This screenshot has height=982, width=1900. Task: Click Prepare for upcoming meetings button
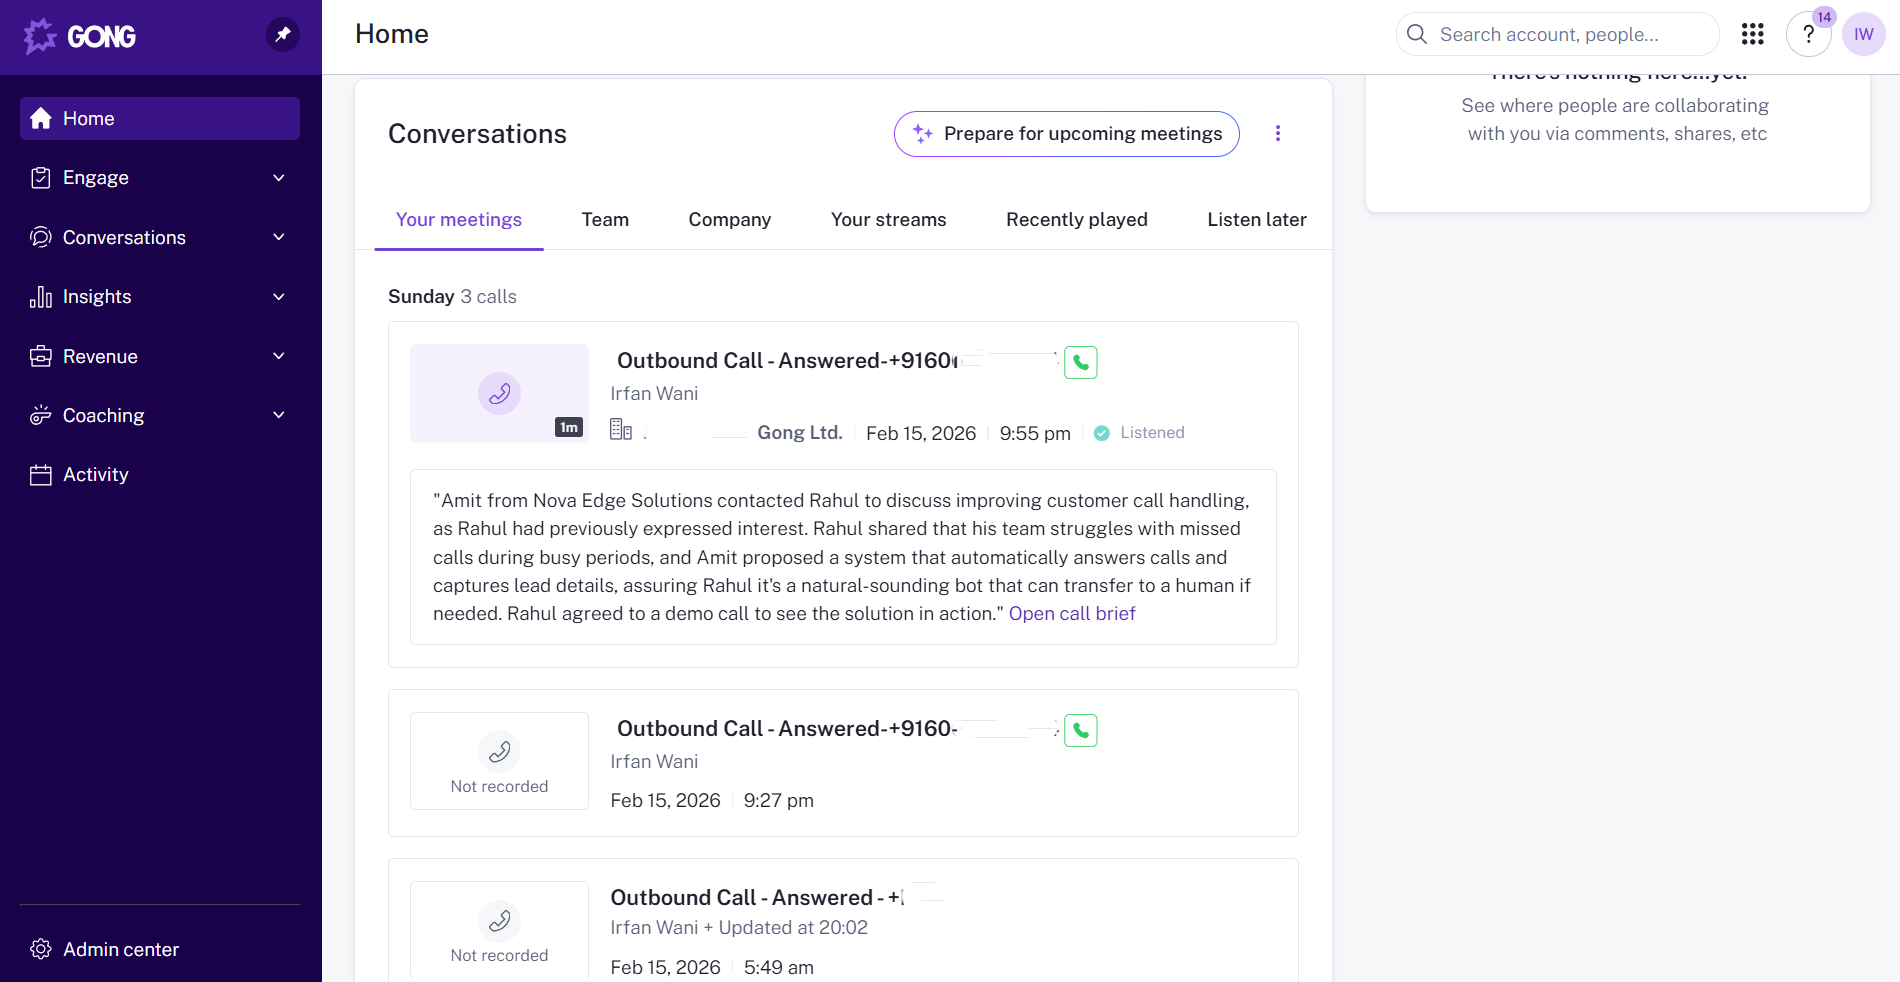pos(1066,134)
